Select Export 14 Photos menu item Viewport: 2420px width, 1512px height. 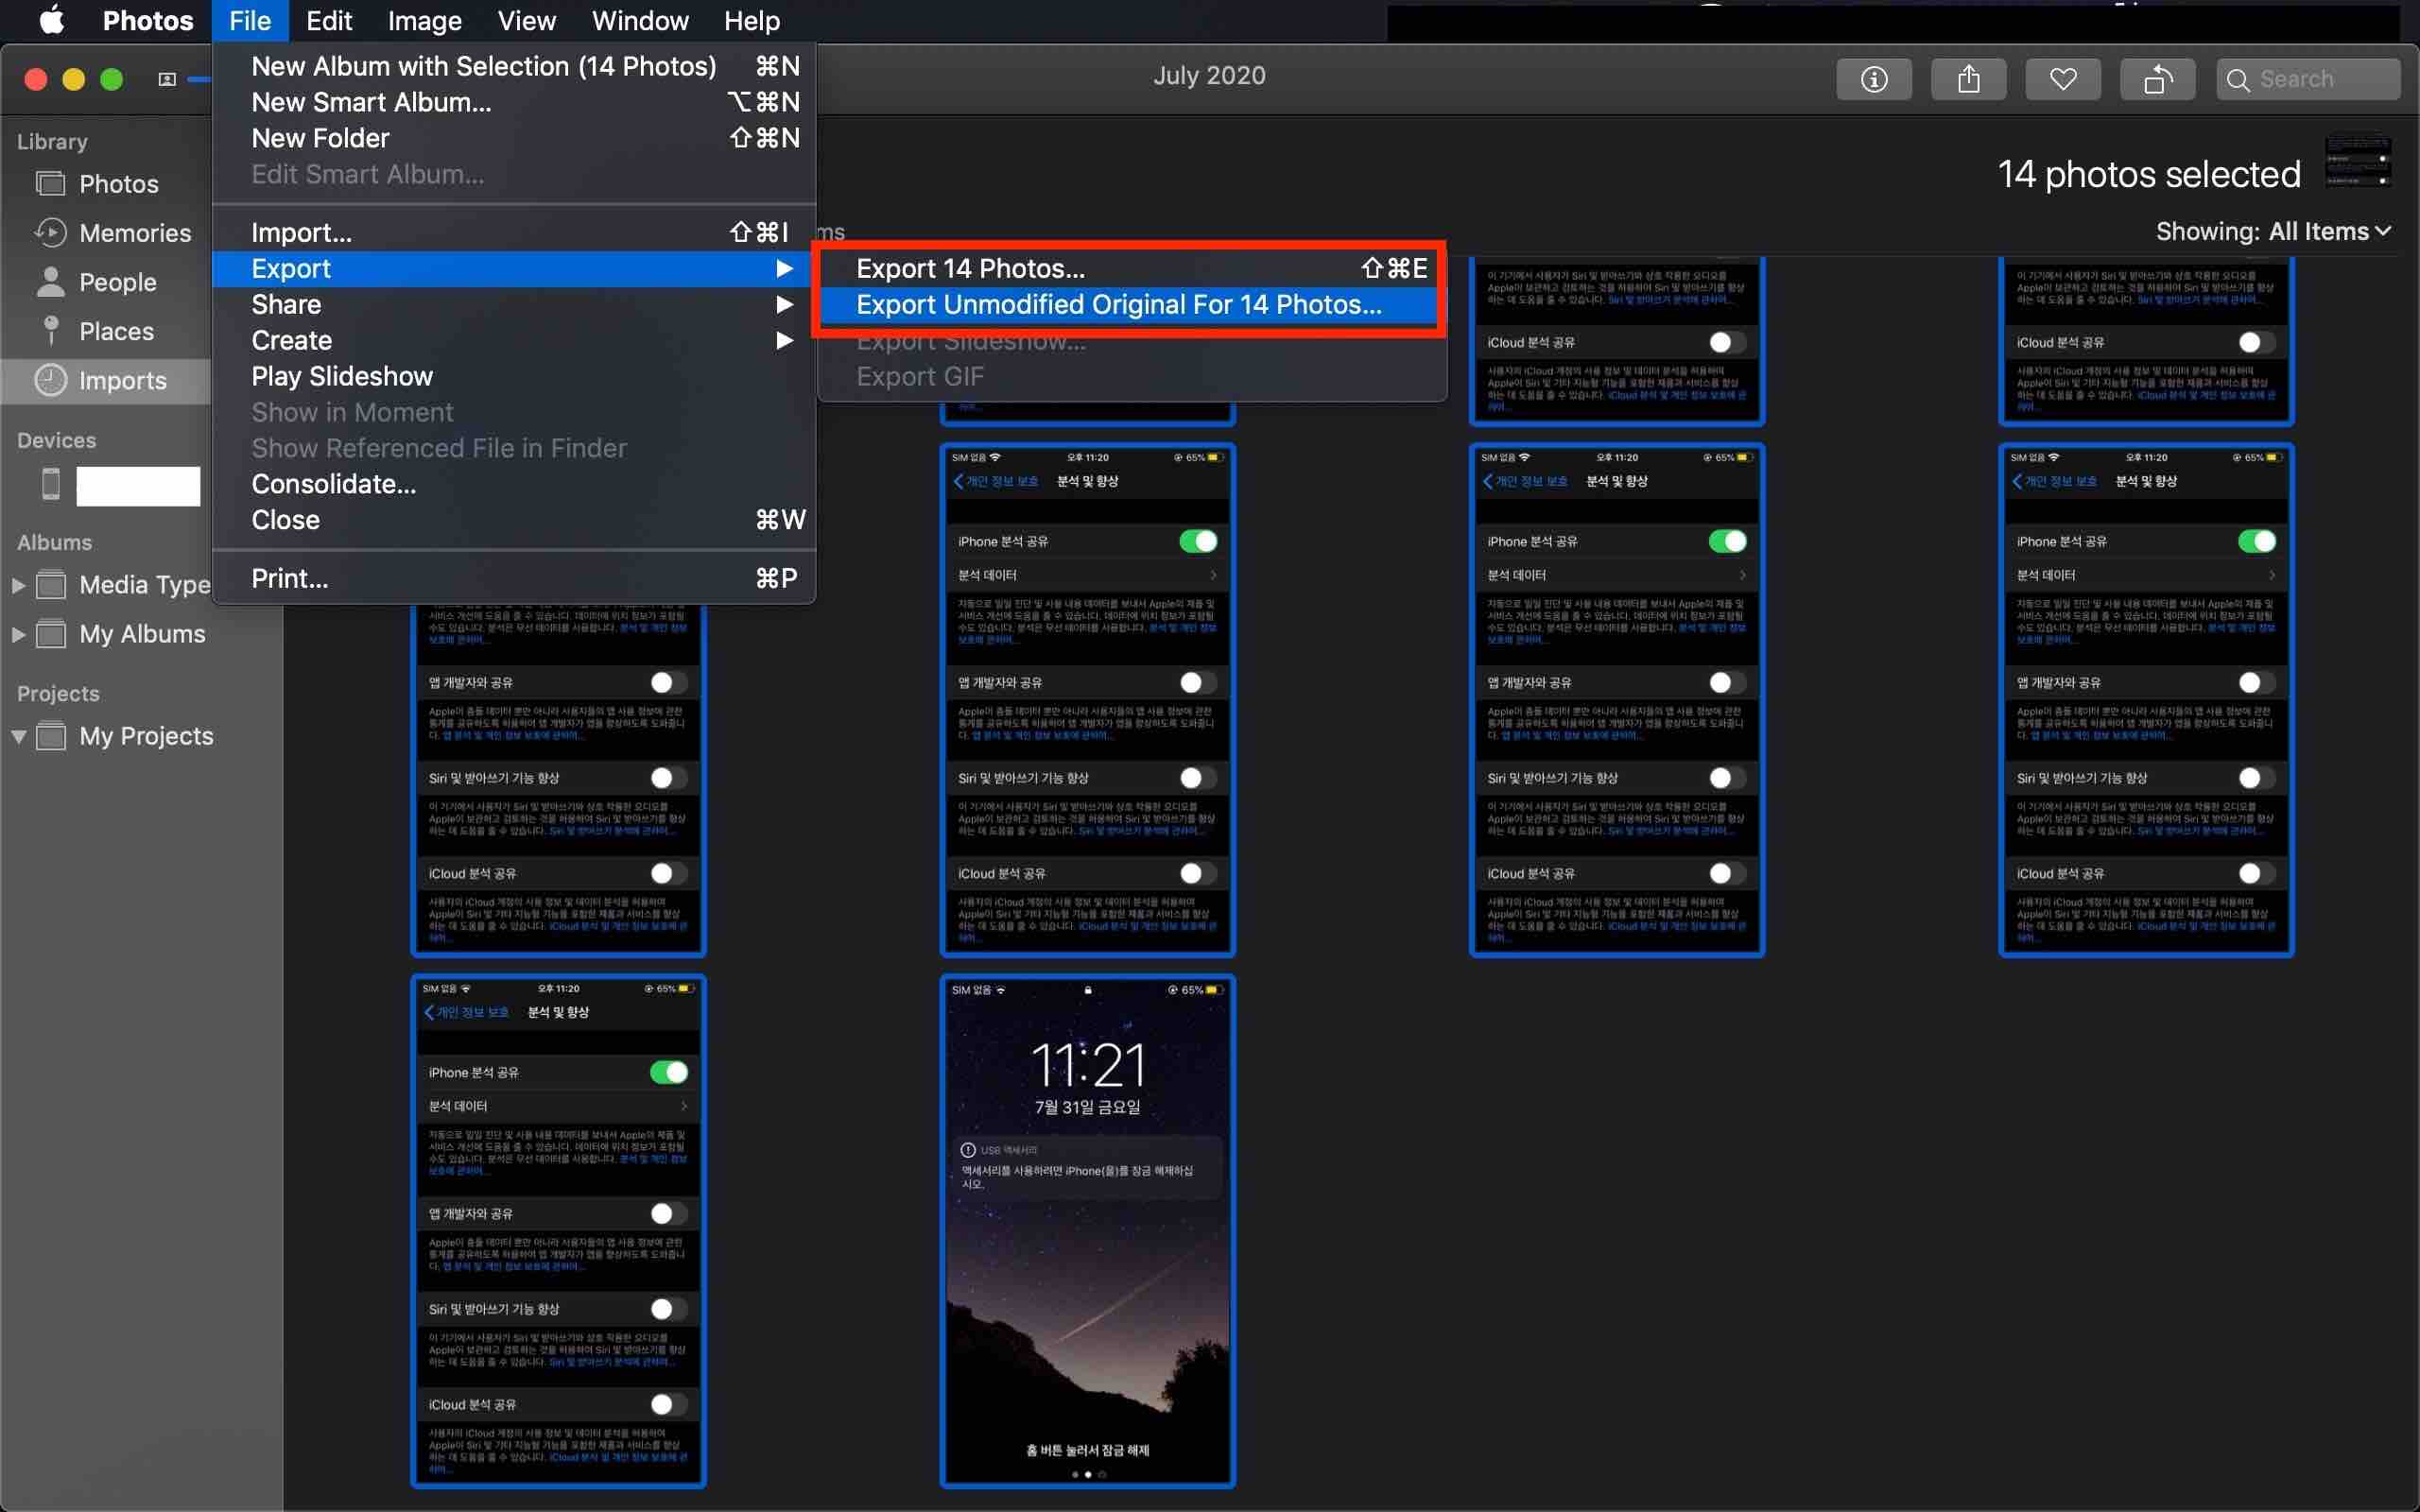tap(969, 268)
